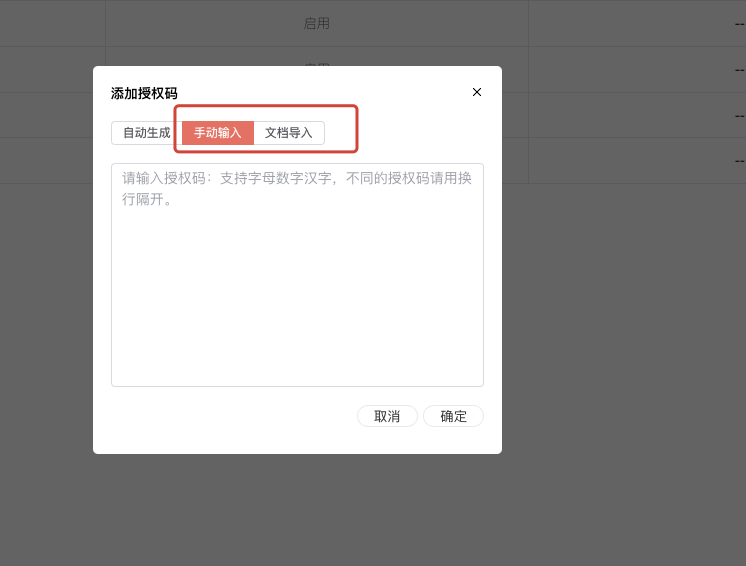This screenshot has width=746, height=566.
Task: Switch to the 自动生成 tab
Action: [147, 133]
